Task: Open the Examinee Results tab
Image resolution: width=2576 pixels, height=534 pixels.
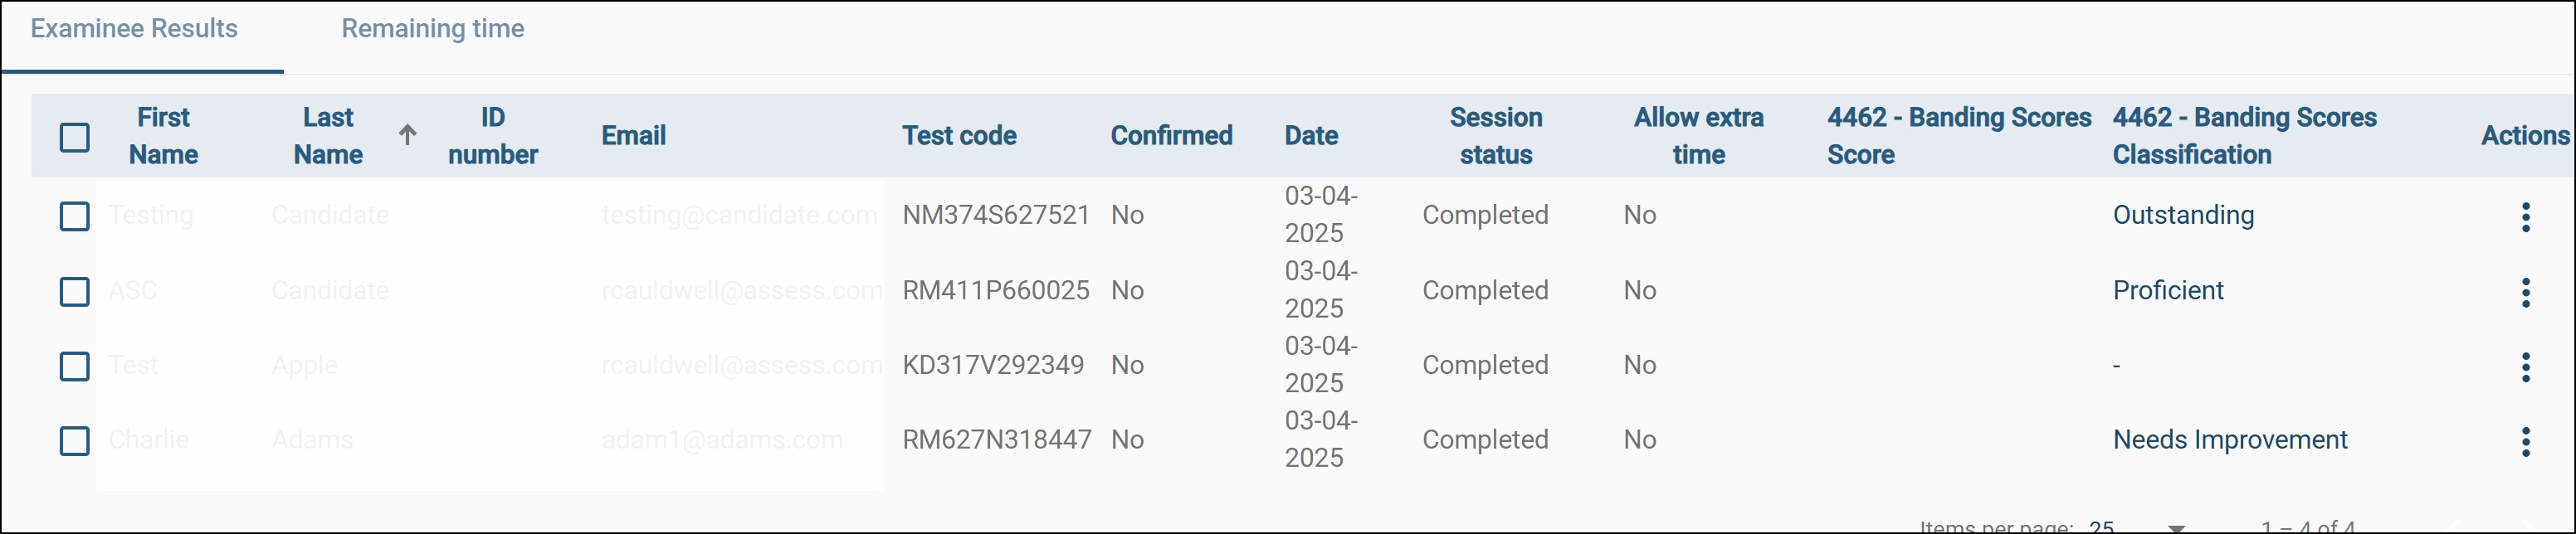Action: [x=134, y=29]
